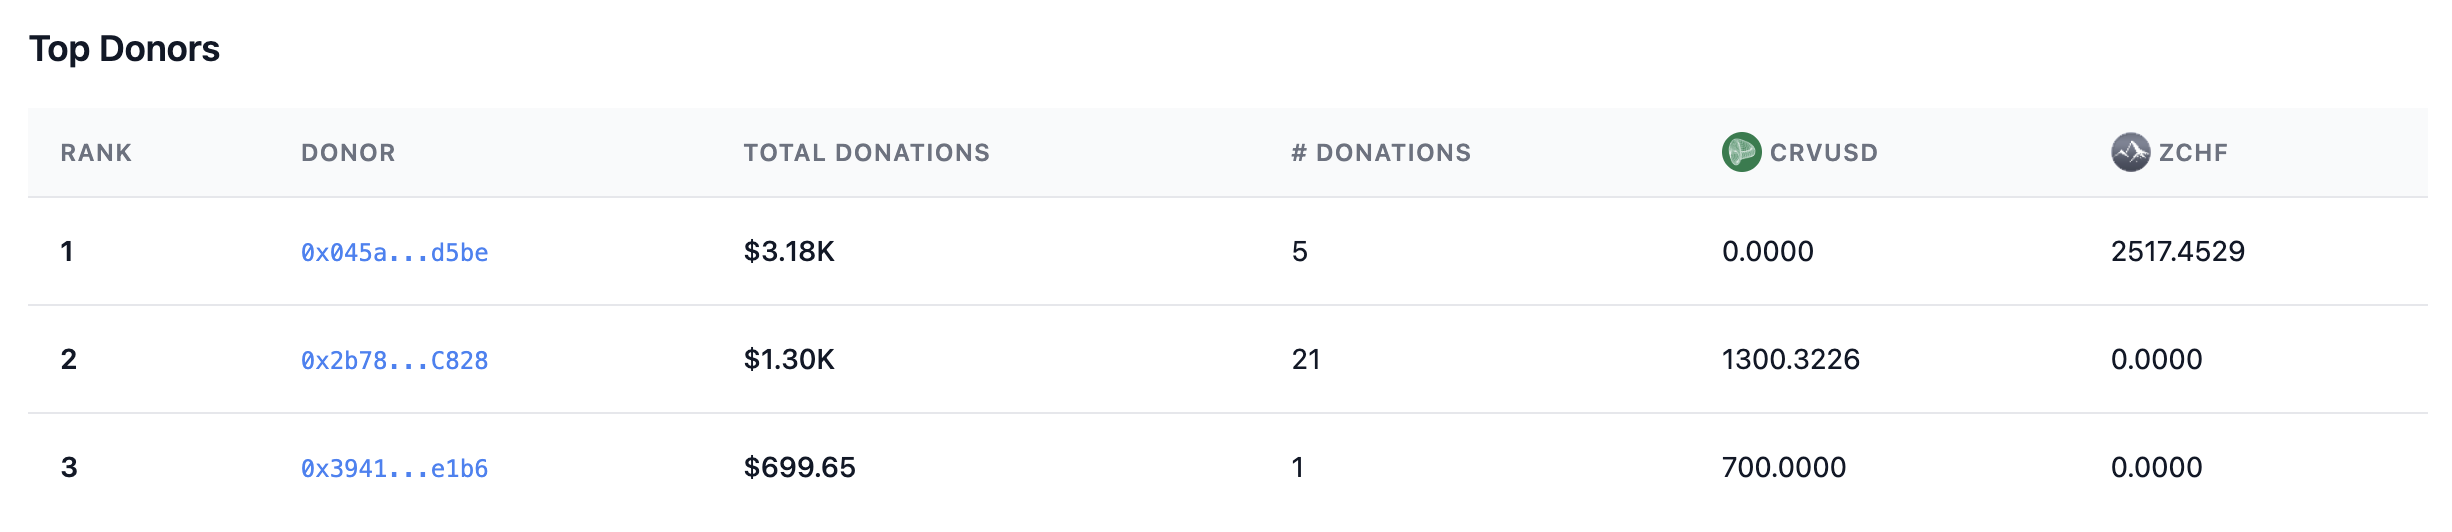Click the ZCHF column header text
This screenshot has width=2452, height=532.
(x=2193, y=153)
